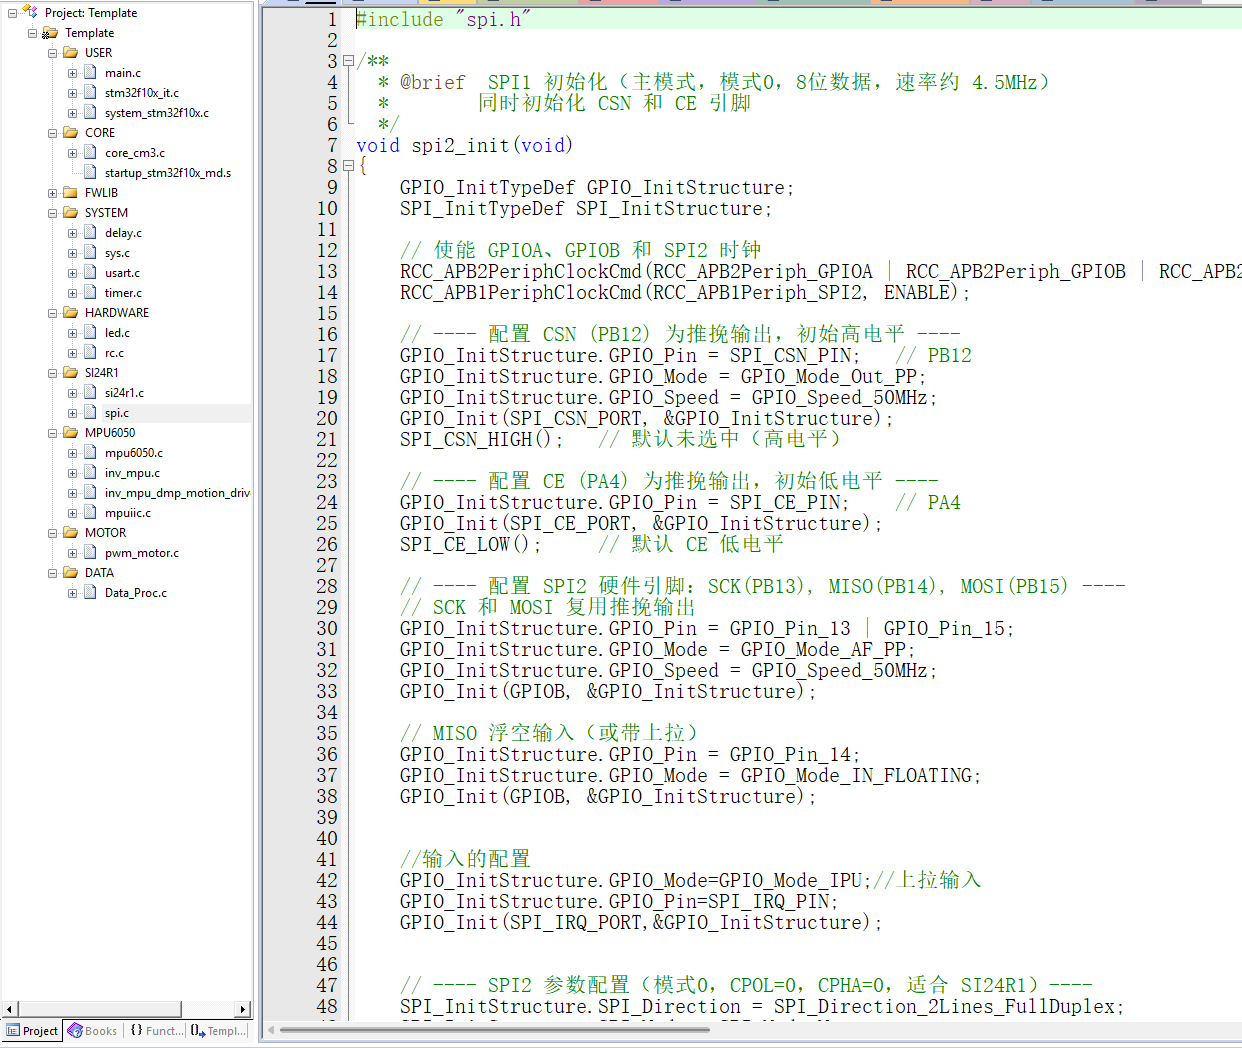Screen dimensions: 1242x1048
Task: Click the main.c file icon
Action: [90, 72]
